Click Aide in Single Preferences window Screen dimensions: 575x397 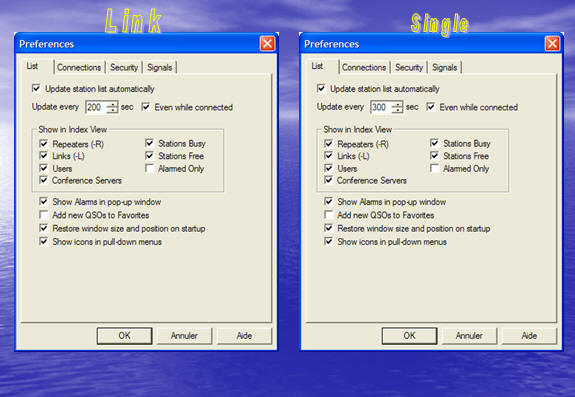pyautogui.click(x=529, y=336)
